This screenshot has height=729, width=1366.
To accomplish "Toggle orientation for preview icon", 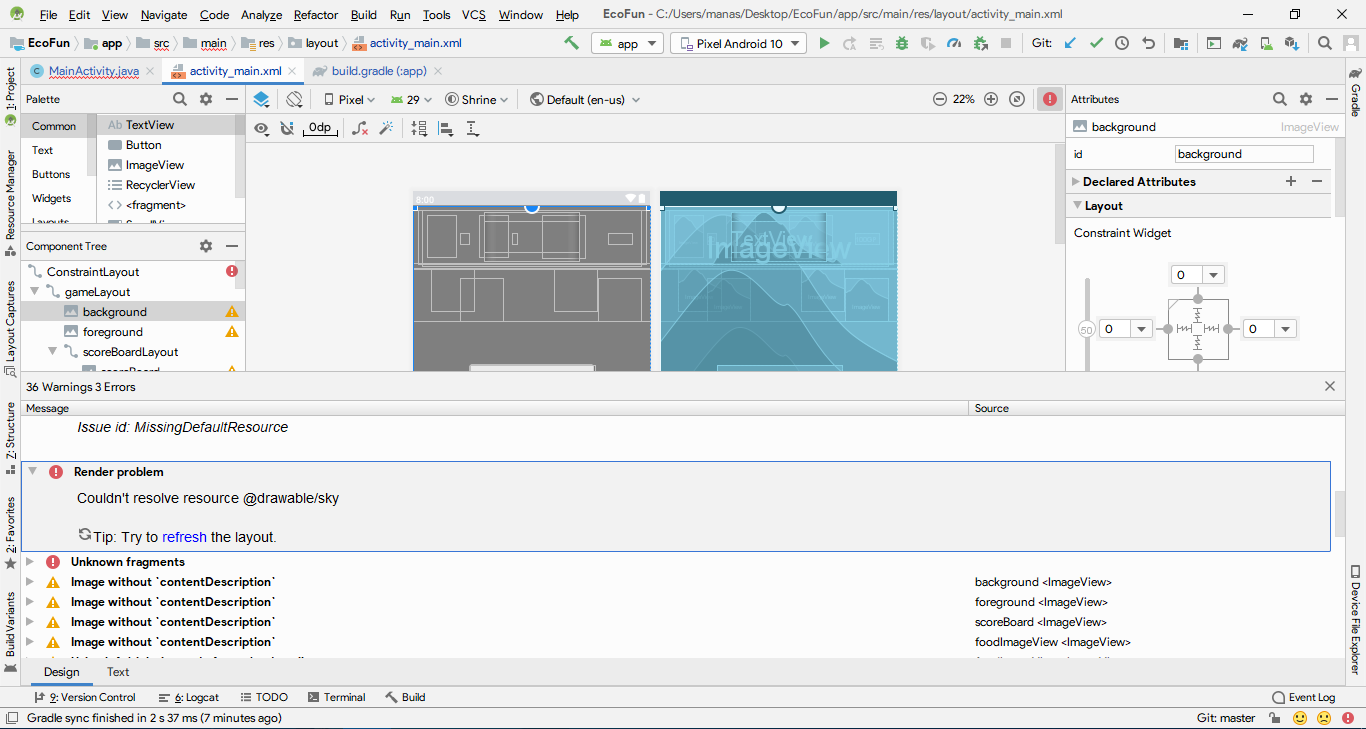I will click(x=294, y=99).
